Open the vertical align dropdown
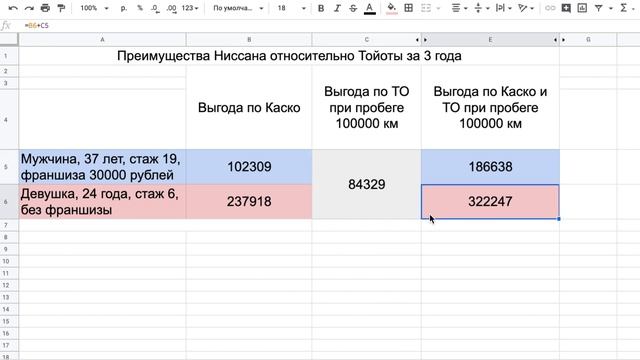Viewport: 640px width, 360px height. coord(482,8)
